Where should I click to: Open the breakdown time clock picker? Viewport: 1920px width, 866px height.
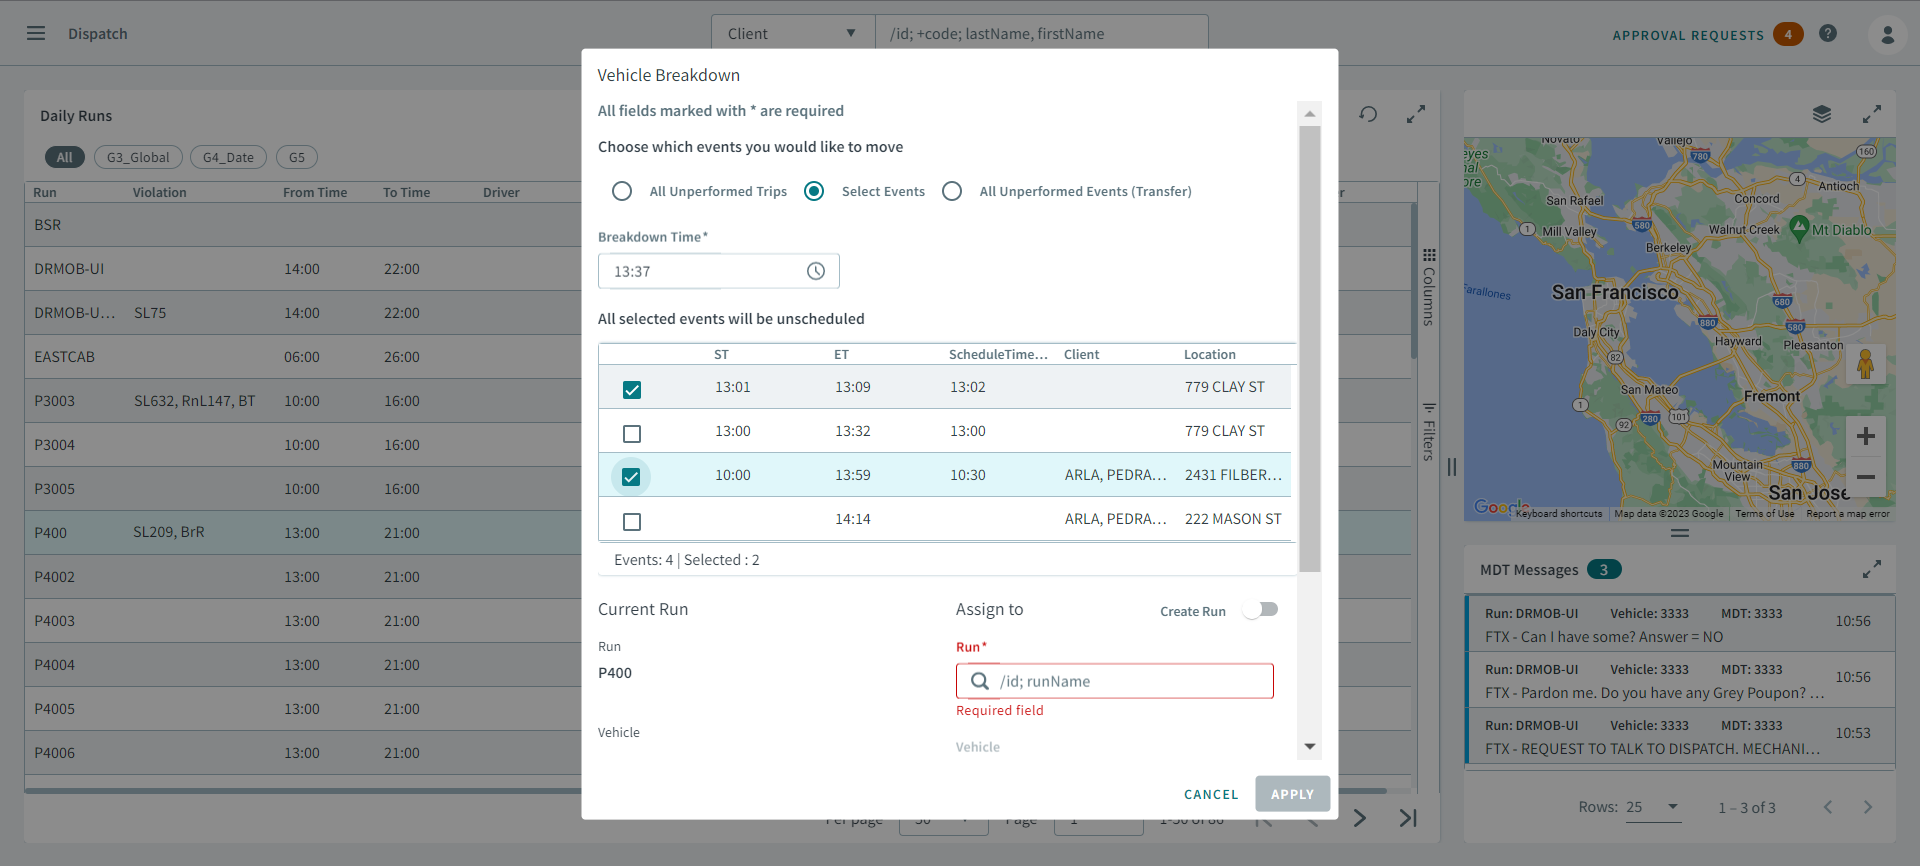[816, 271]
